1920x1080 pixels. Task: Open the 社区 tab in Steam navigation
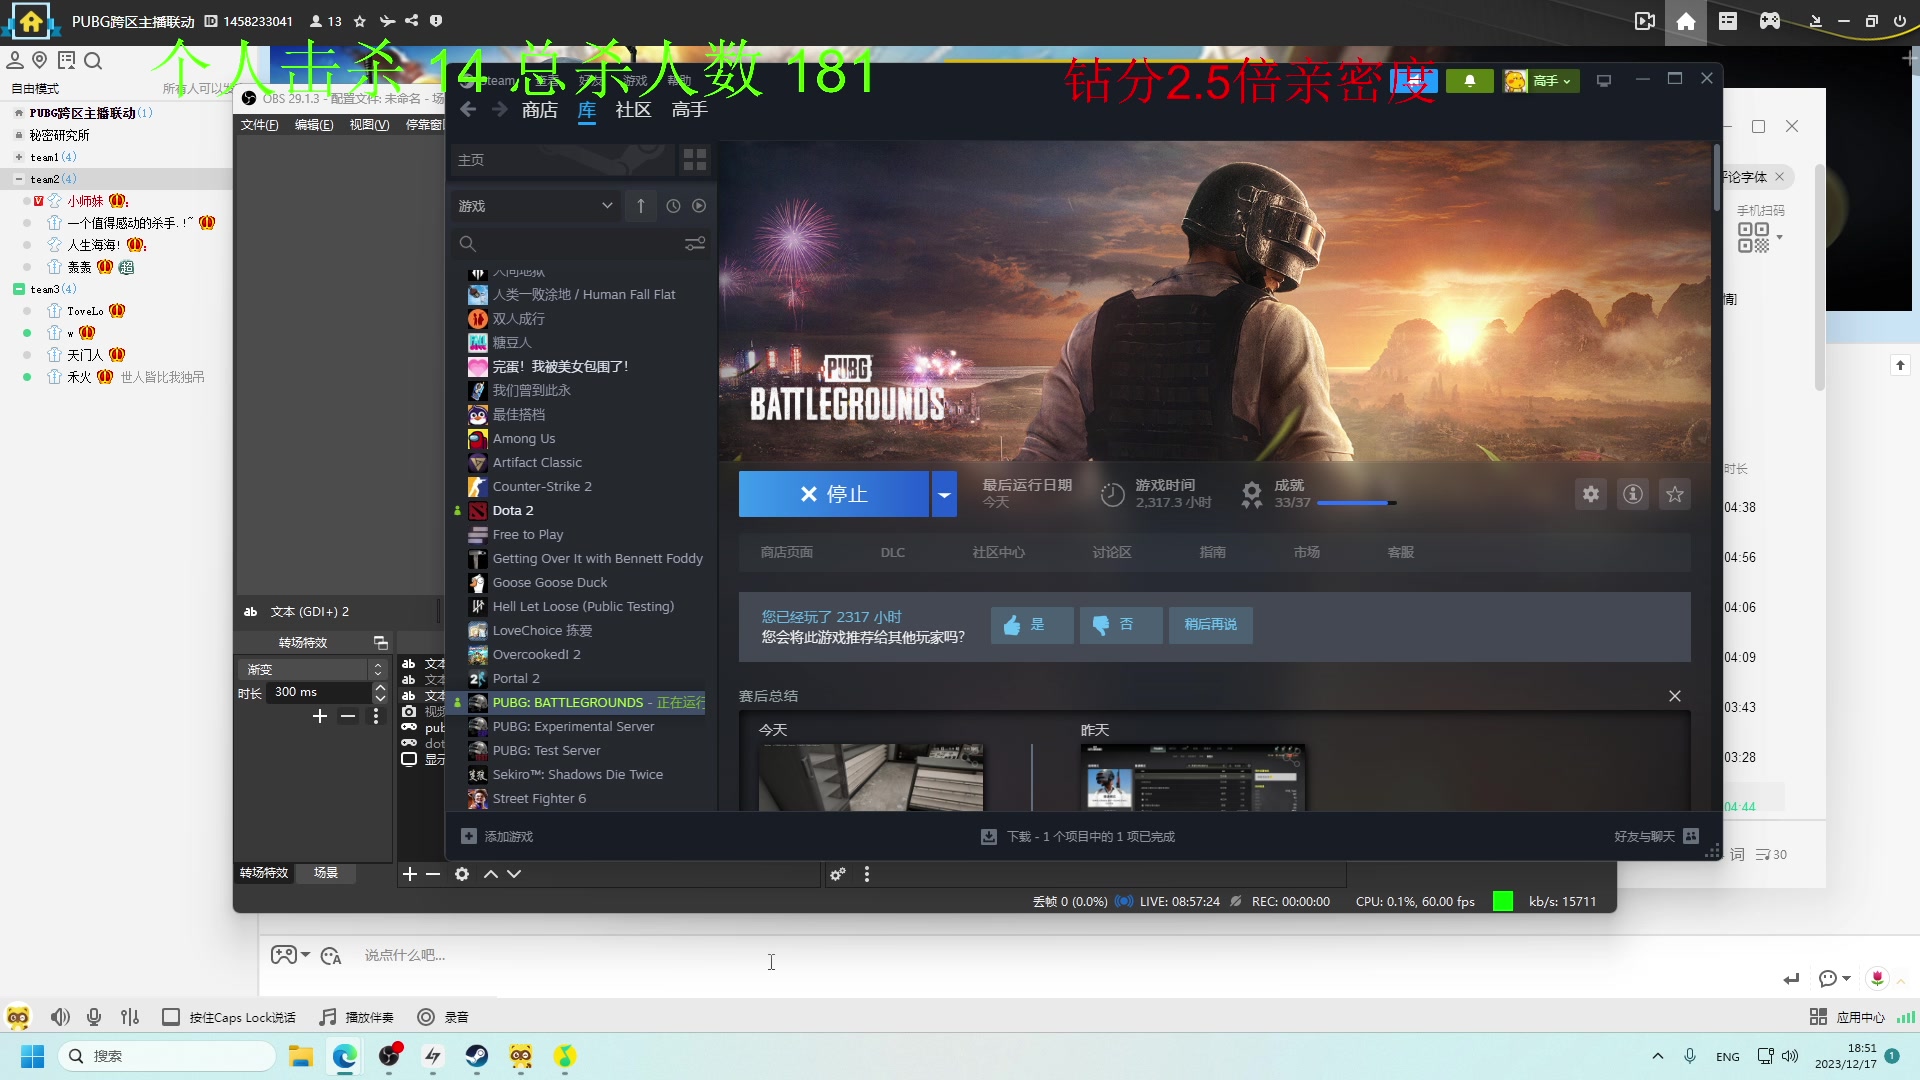tap(632, 110)
